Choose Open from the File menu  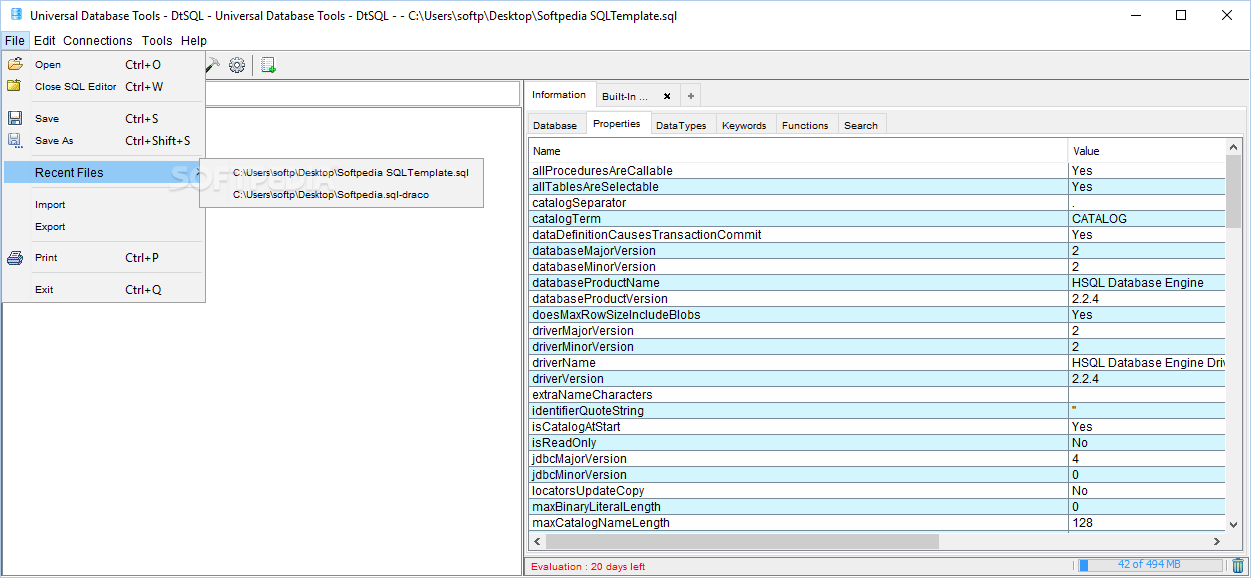point(104,64)
